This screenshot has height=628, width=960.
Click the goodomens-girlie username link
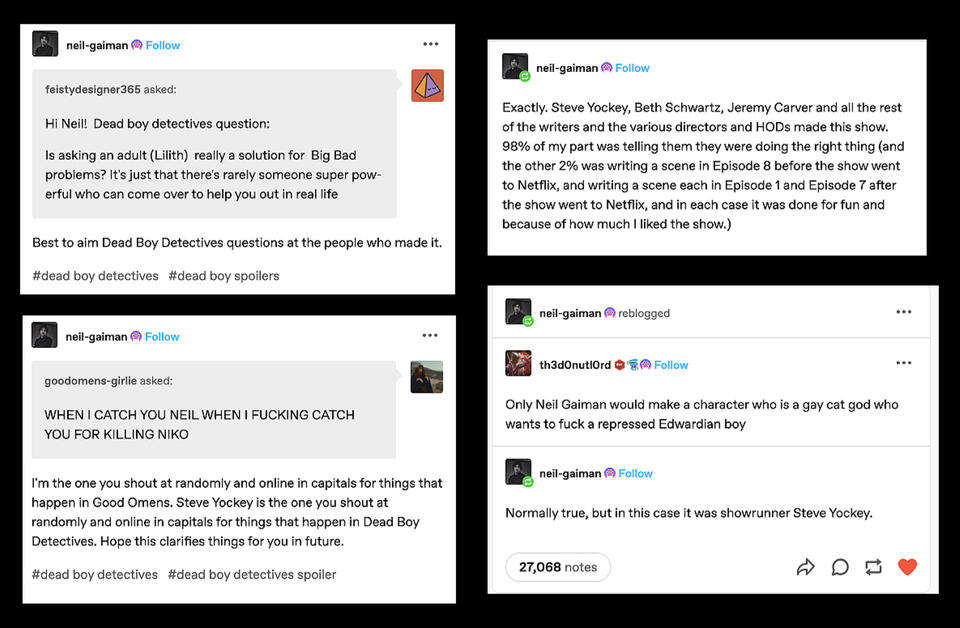[x=94, y=381]
